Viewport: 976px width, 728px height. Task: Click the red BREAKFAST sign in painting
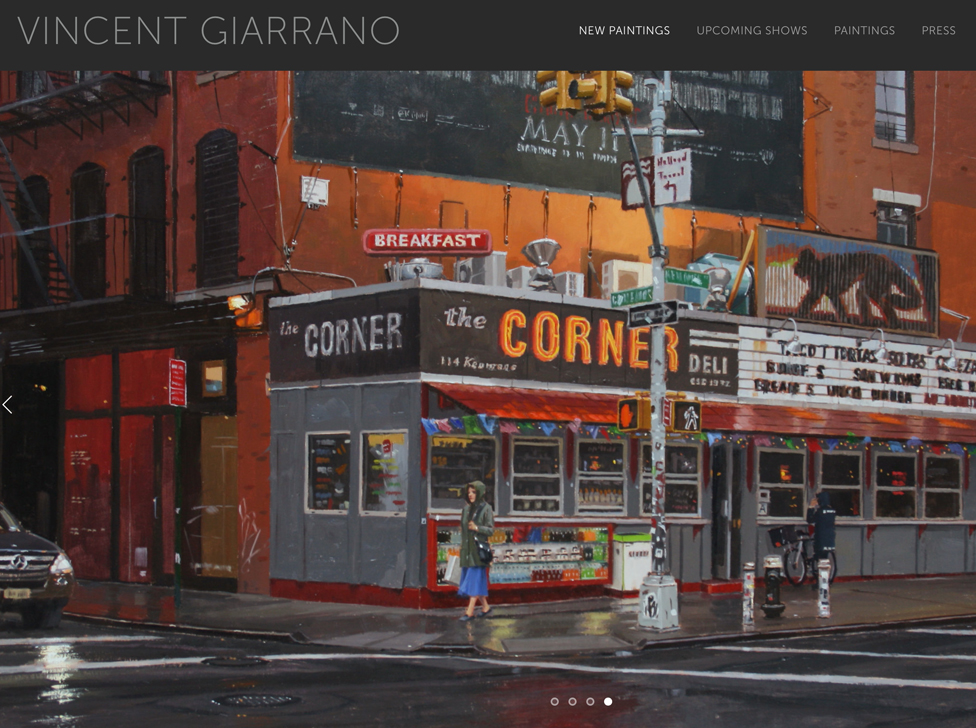click(427, 241)
